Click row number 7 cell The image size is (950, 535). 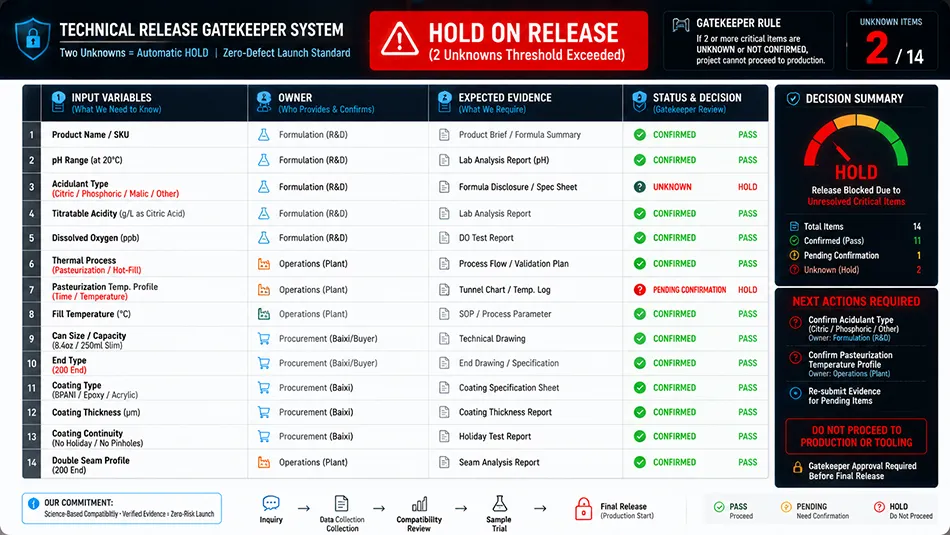point(32,290)
